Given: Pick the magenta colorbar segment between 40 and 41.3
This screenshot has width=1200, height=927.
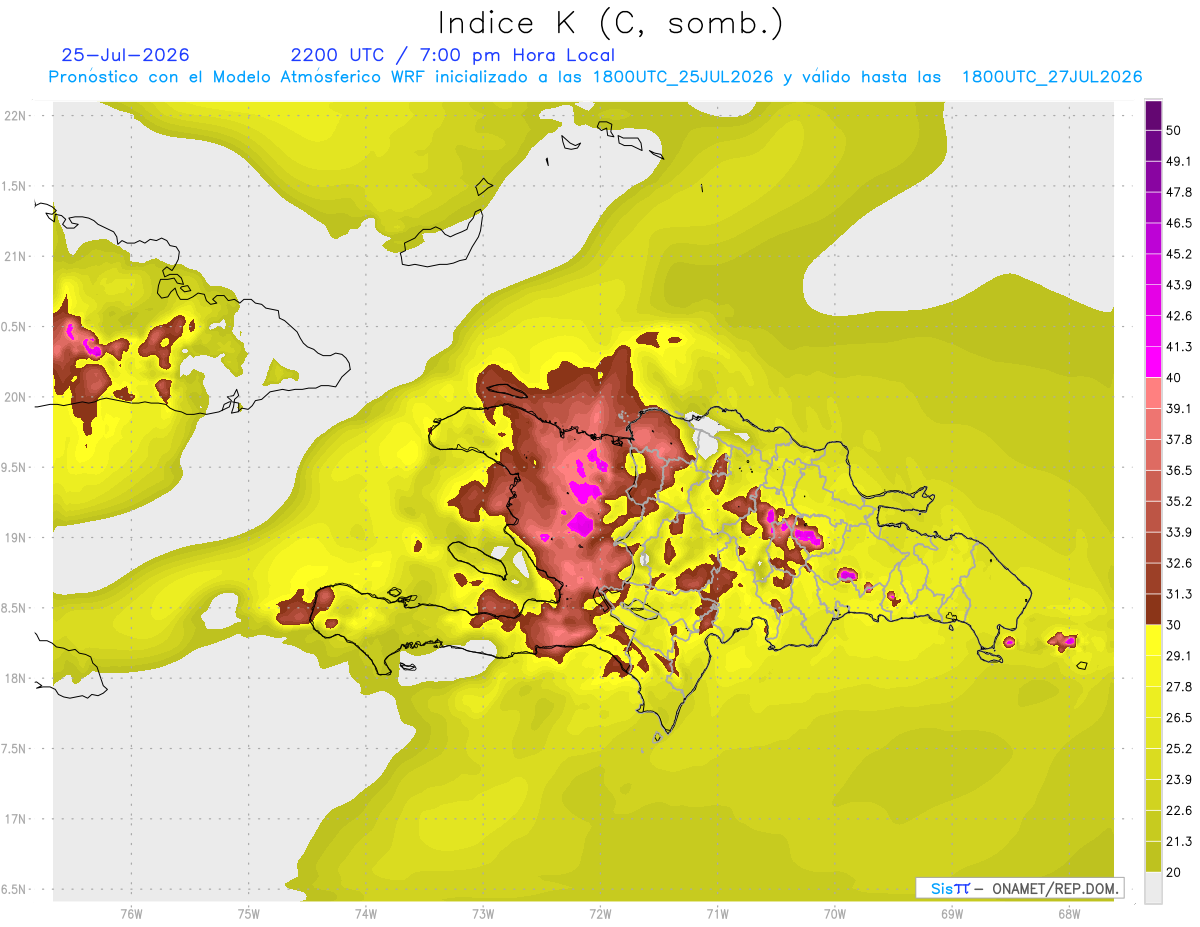Looking at the screenshot, I should point(1153,362).
